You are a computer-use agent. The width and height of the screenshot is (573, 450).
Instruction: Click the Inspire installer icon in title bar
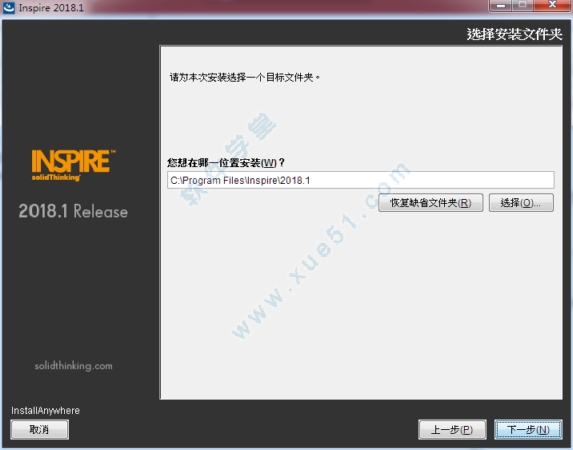tap(9, 8)
